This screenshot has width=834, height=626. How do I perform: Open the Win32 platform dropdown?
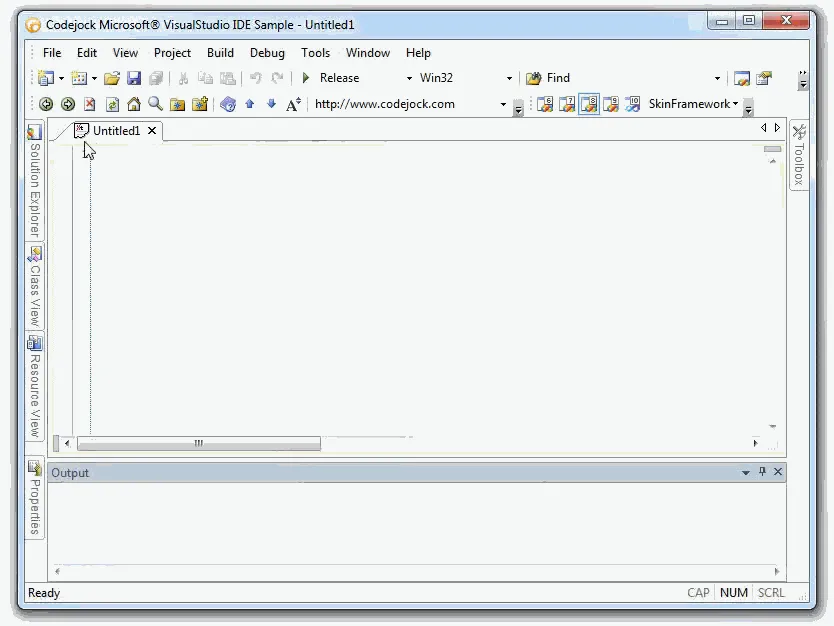coord(509,78)
